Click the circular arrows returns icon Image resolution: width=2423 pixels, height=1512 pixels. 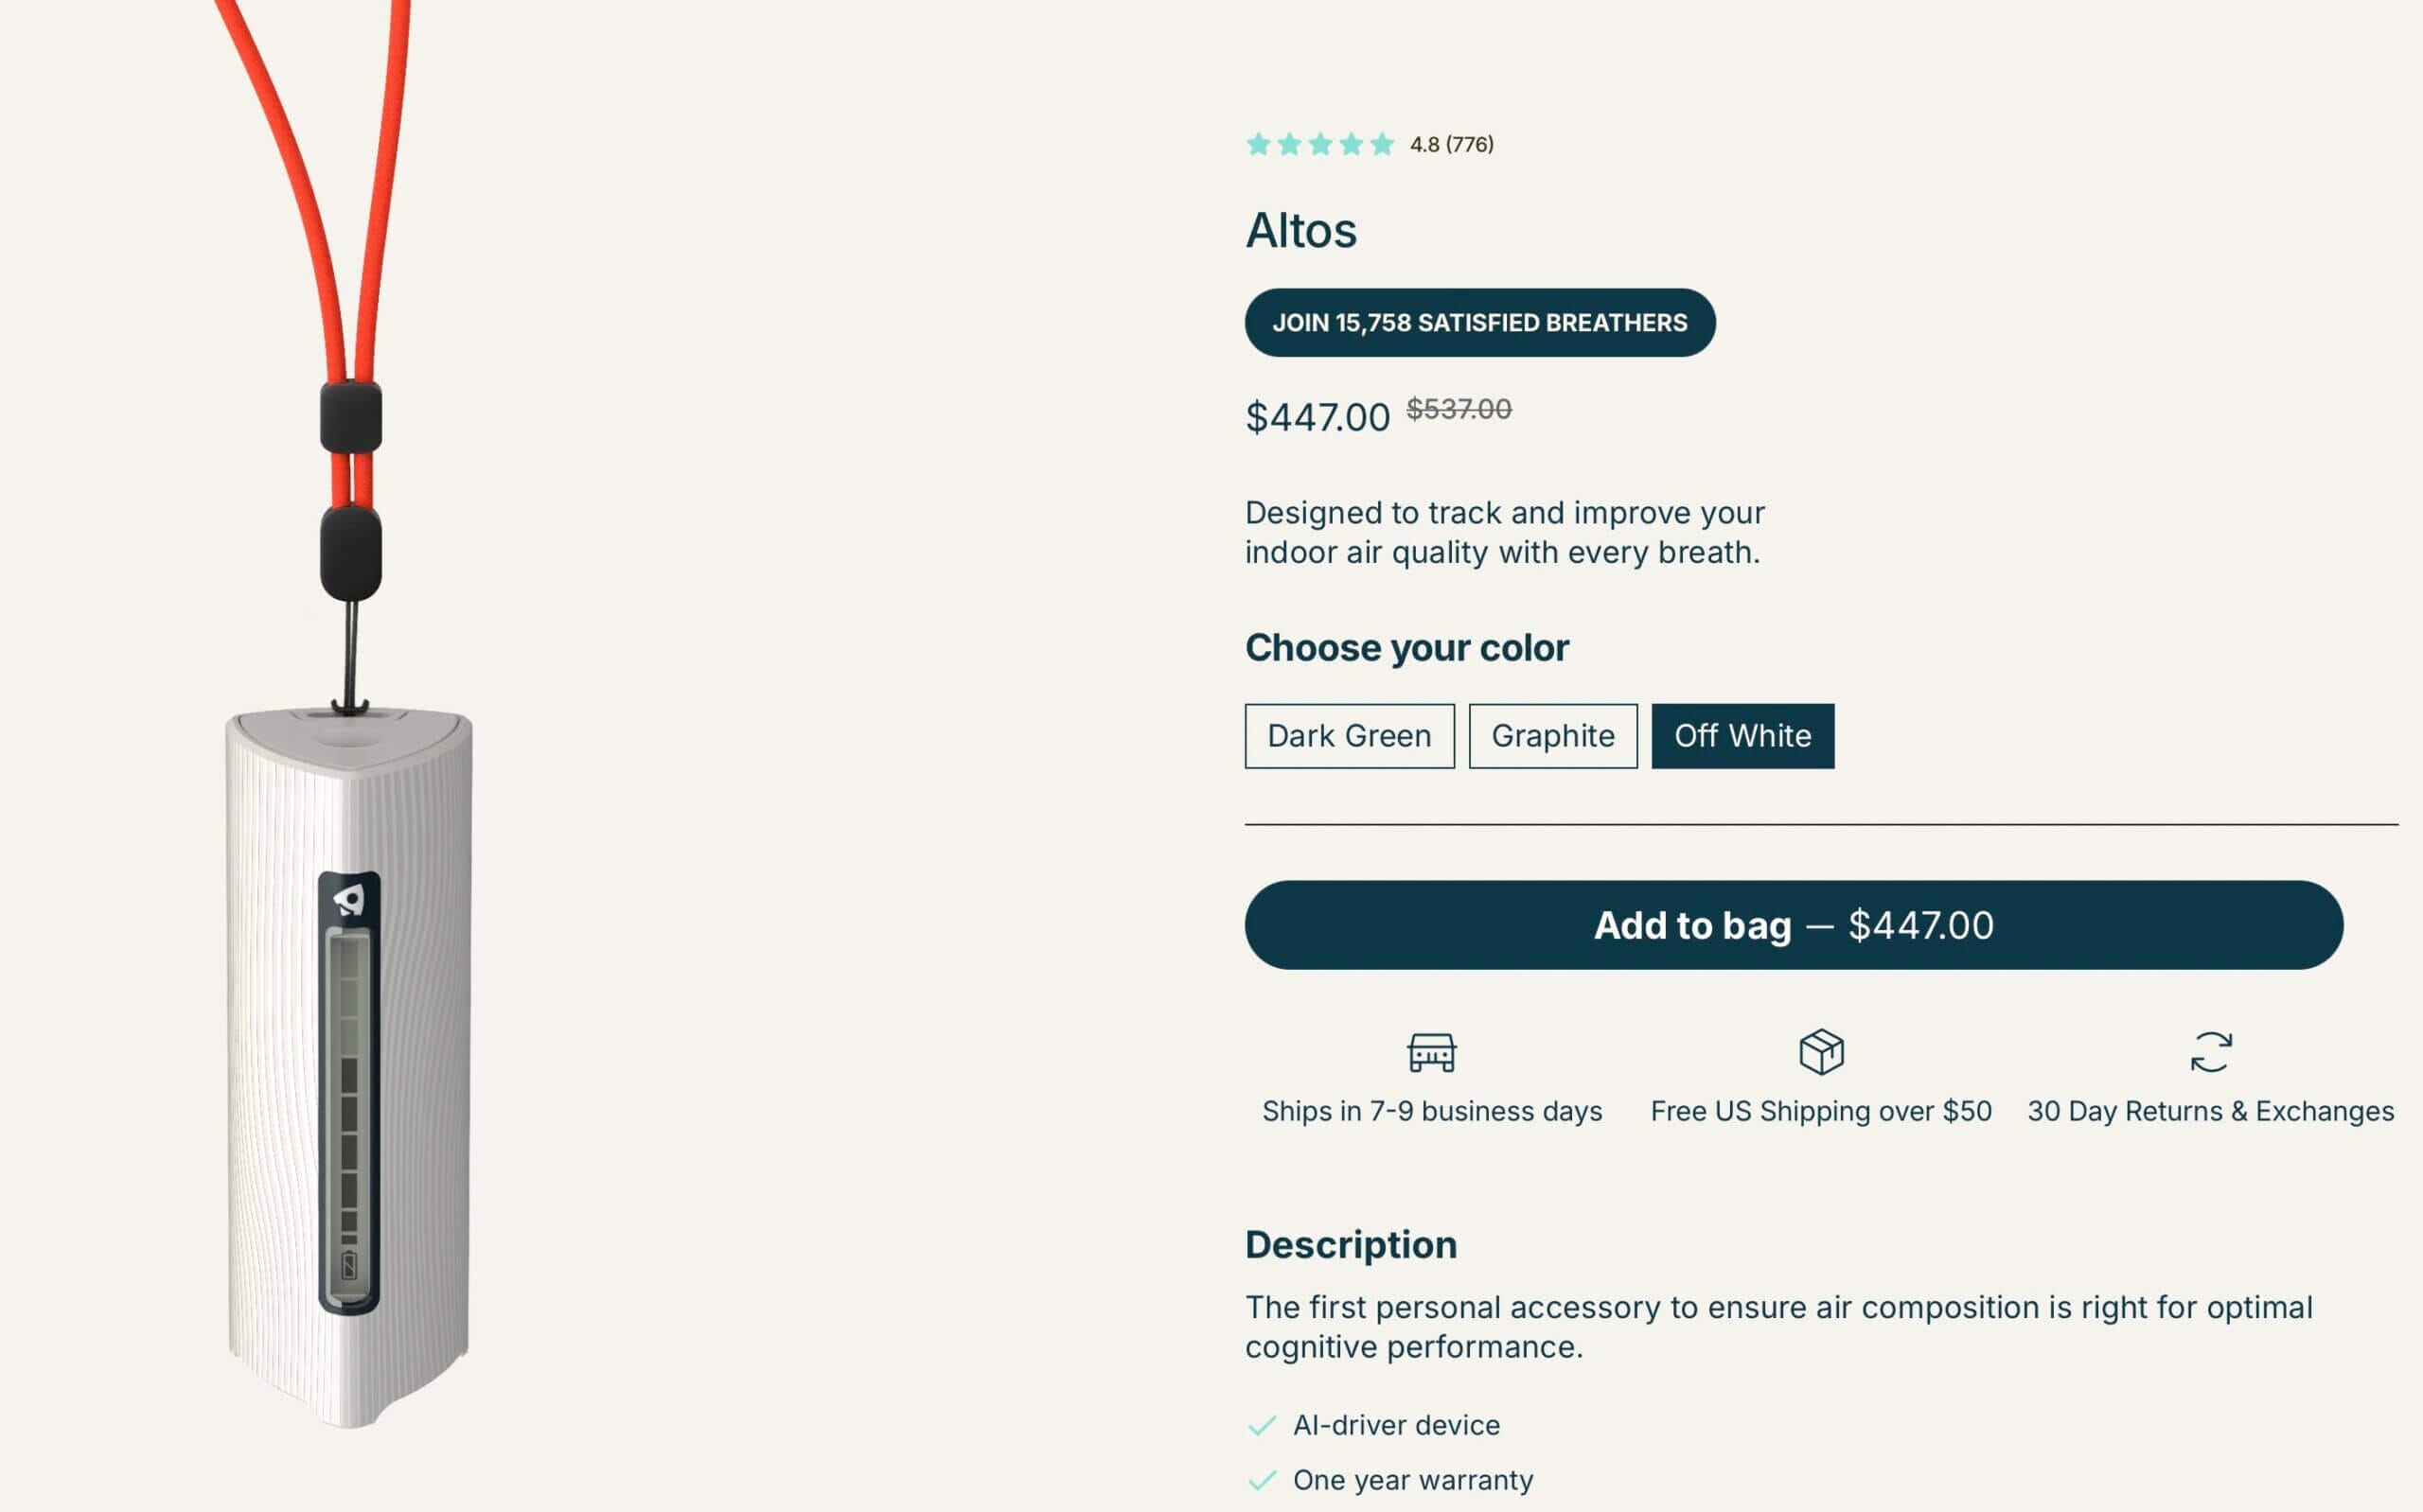pos(2211,1053)
